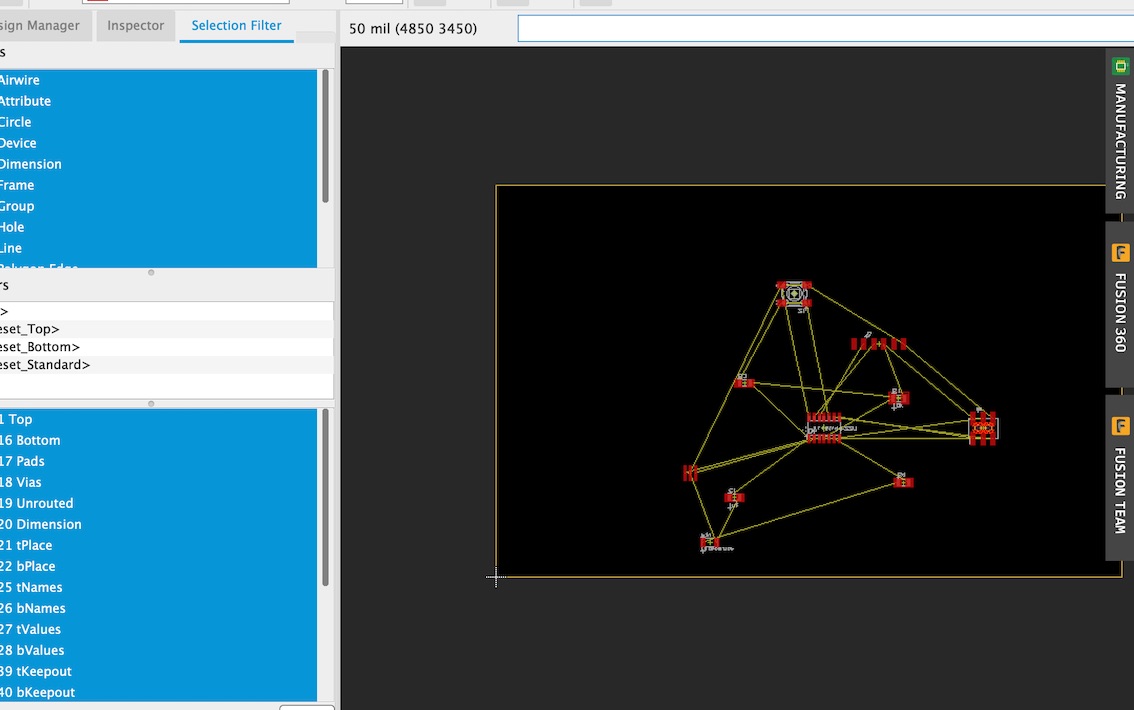Toggle layer 1 Top in filter

click(158, 419)
